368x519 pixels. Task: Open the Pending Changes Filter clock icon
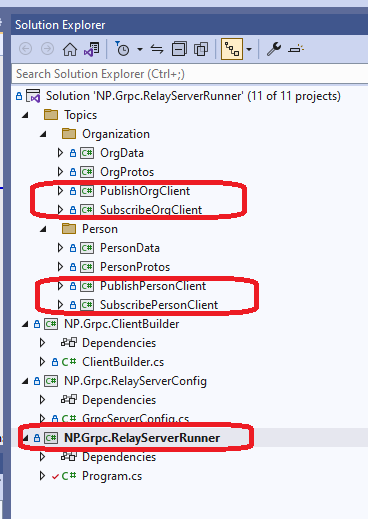pyautogui.click(x=122, y=49)
